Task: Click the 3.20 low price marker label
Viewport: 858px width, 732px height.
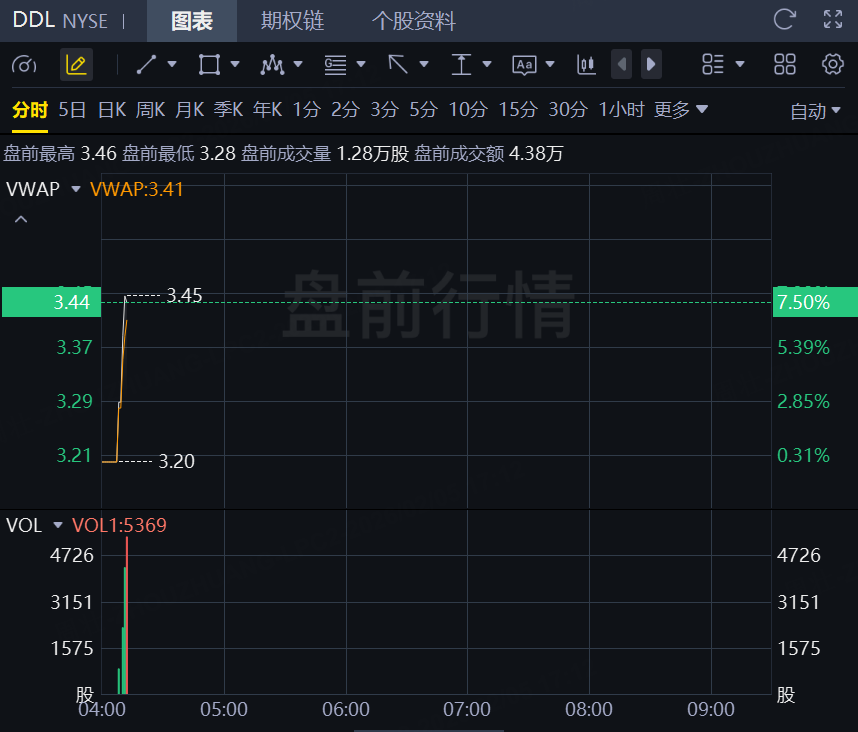Action: click(x=176, y=461)
